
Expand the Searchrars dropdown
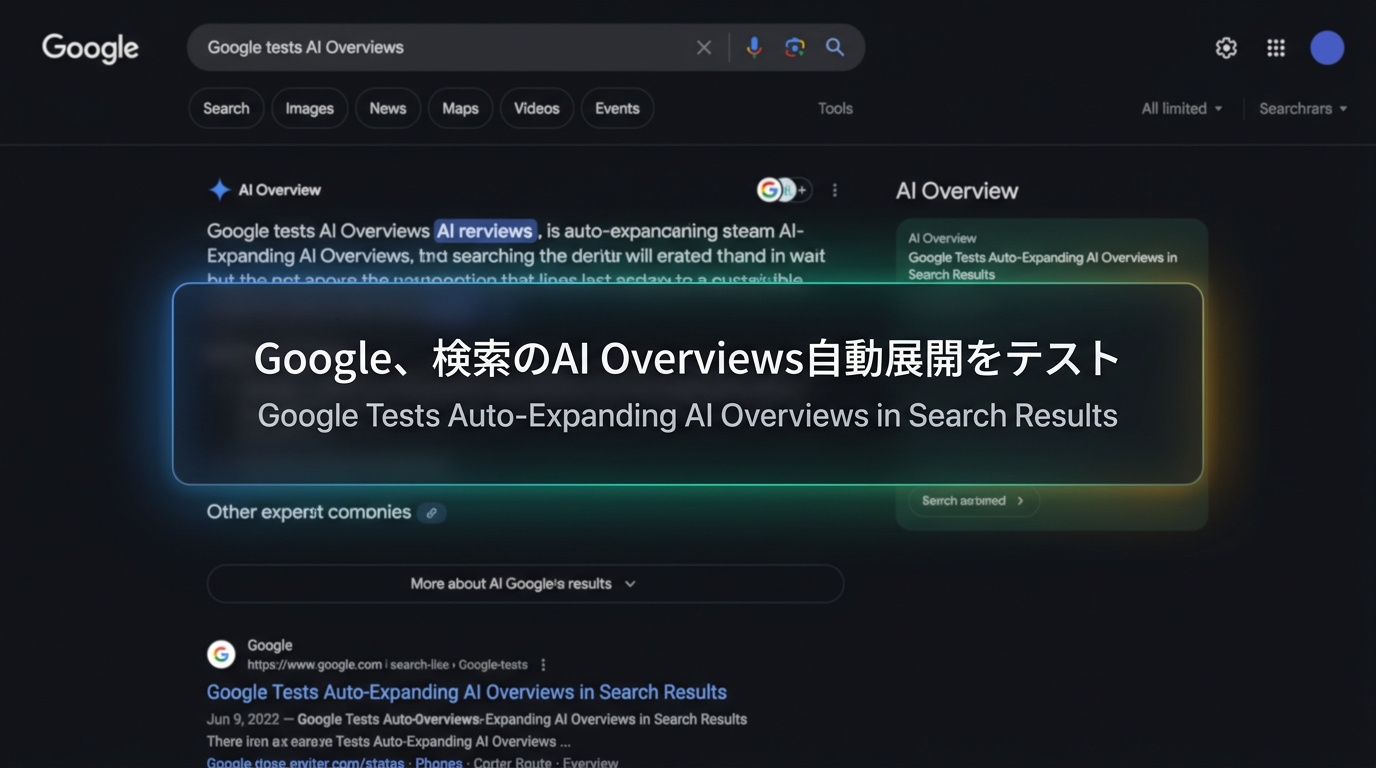tap(1303, 108)
